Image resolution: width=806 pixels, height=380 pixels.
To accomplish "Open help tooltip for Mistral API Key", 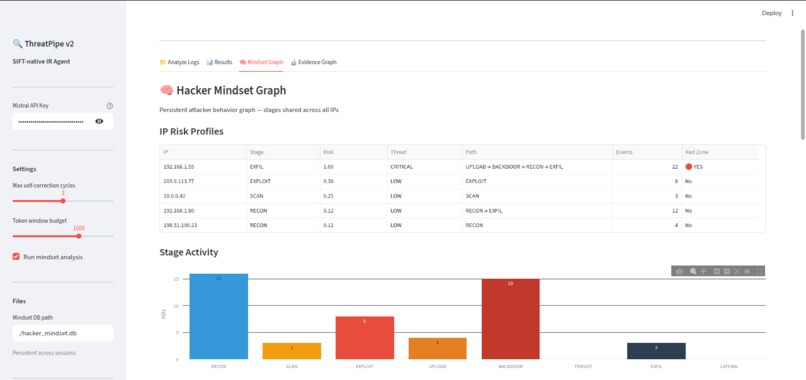I will coord(109,106).
